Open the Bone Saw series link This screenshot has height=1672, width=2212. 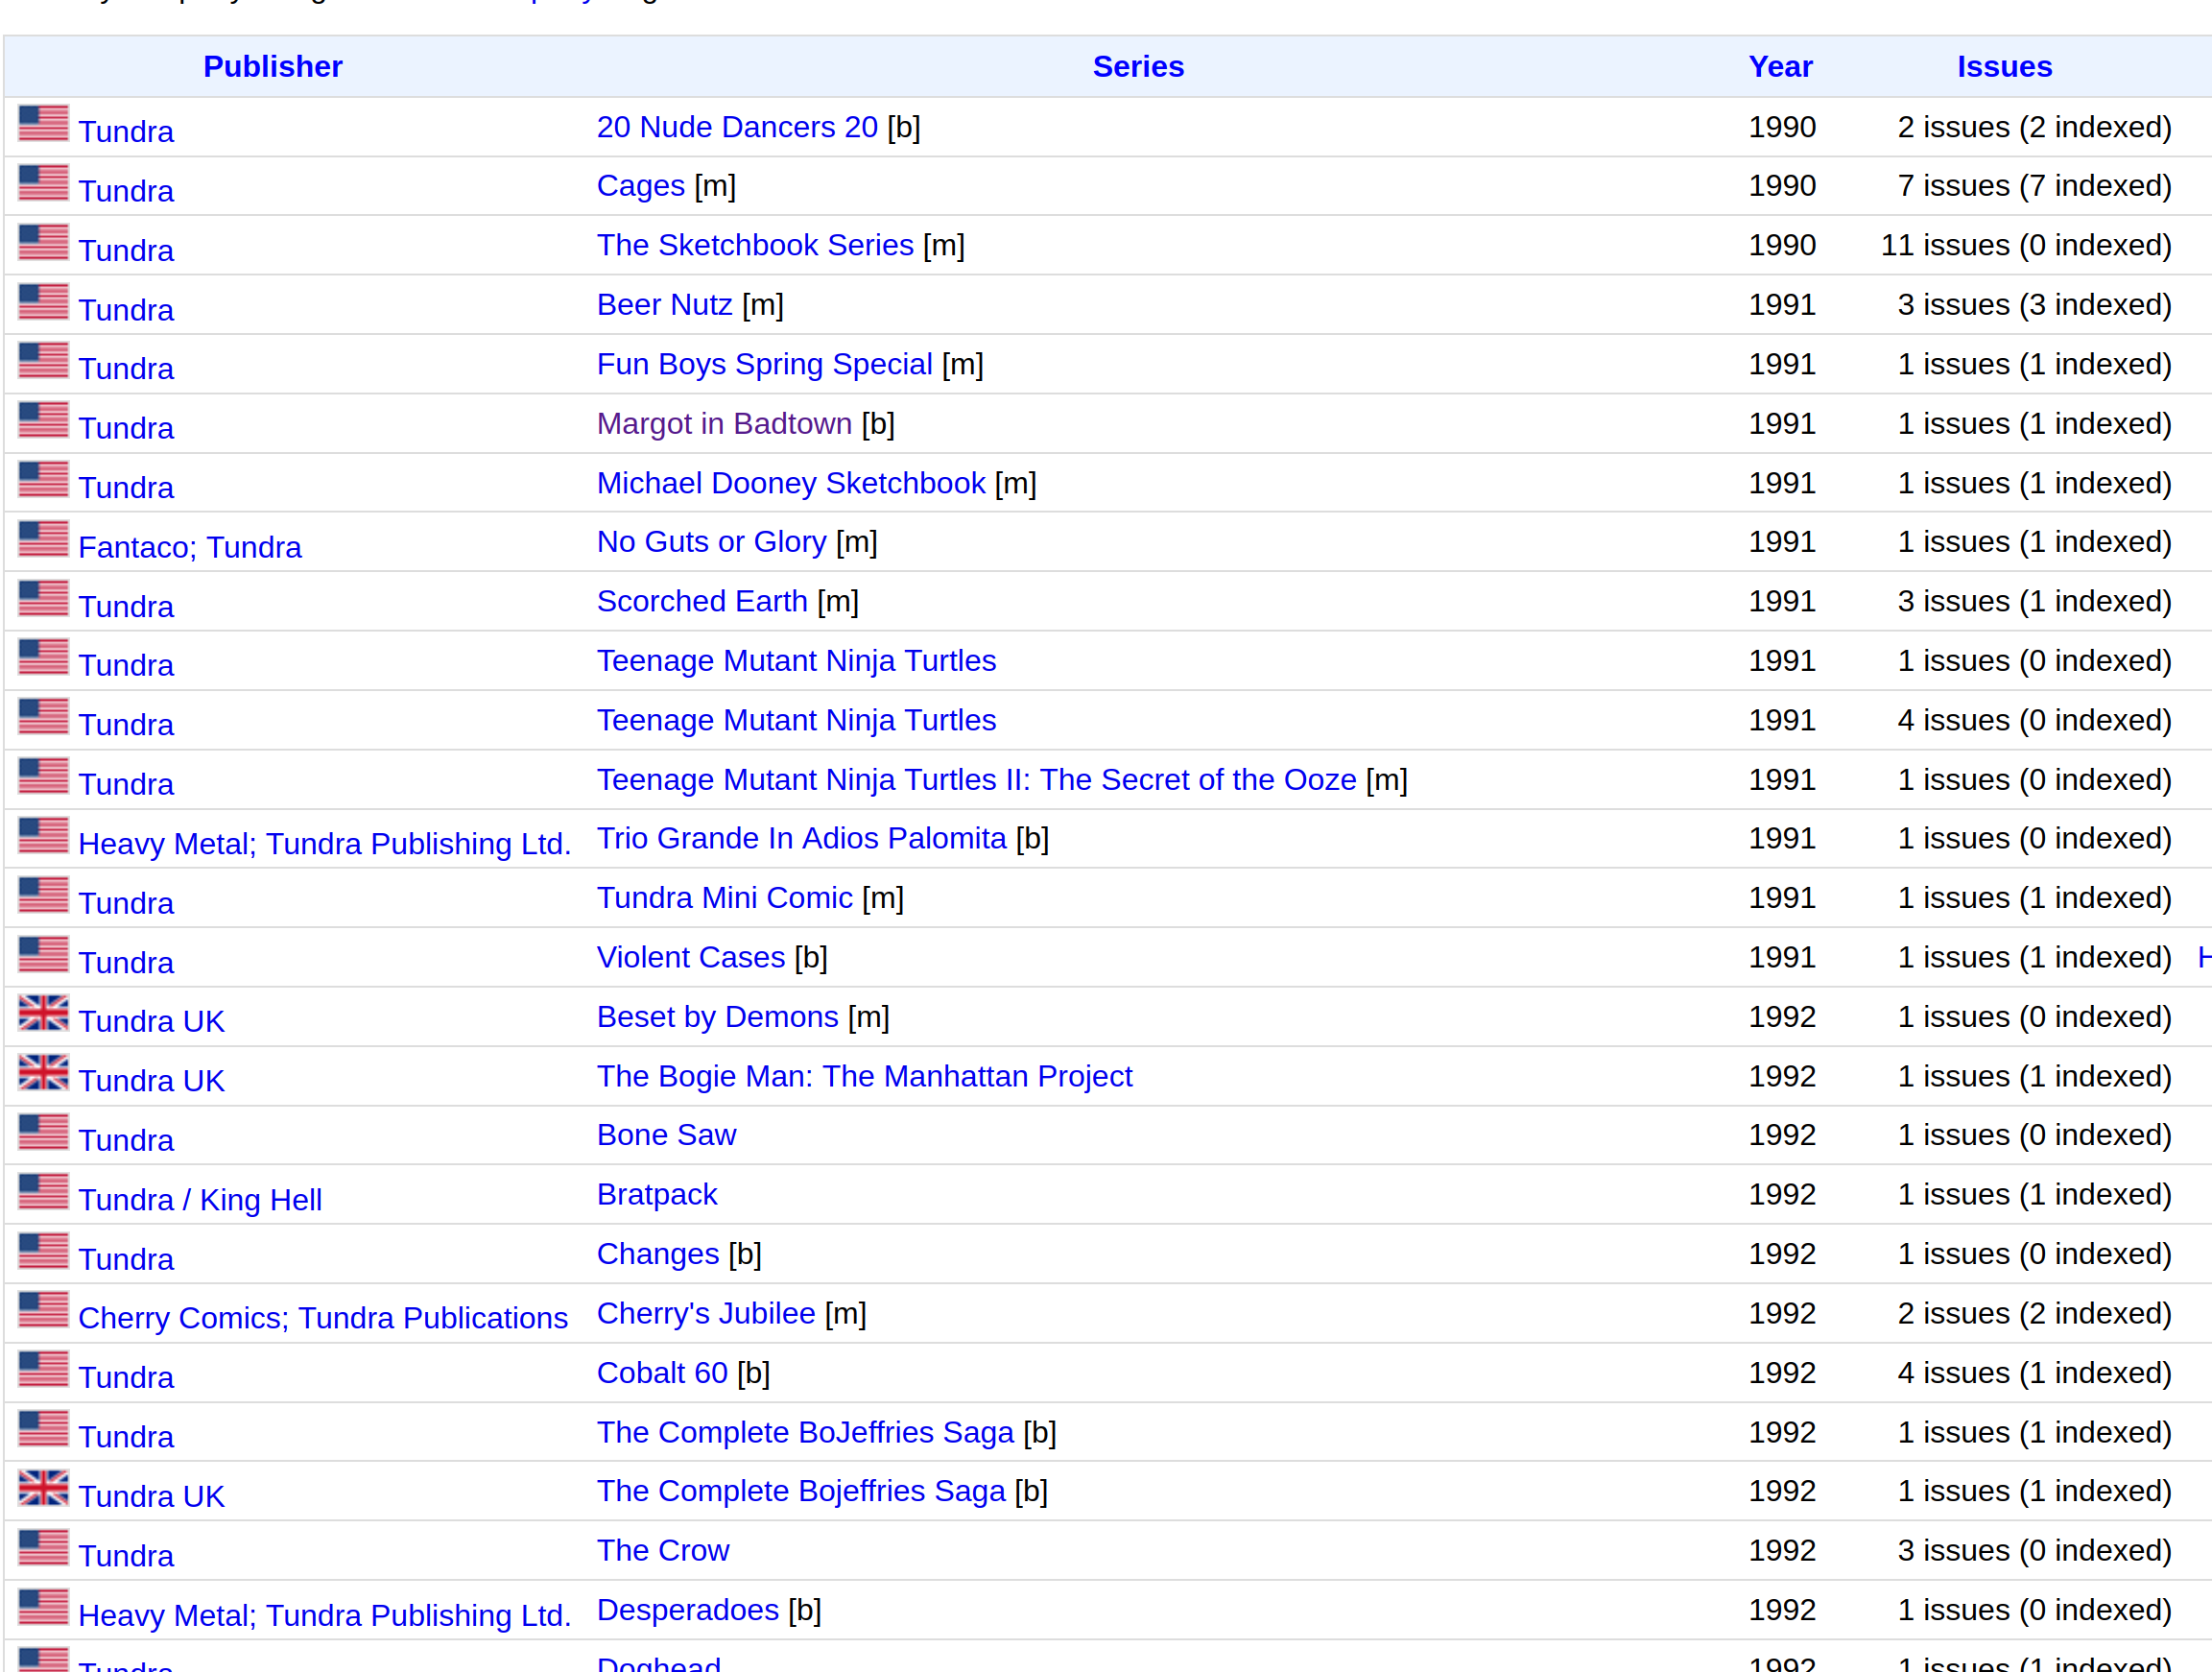pos(667,1135)
